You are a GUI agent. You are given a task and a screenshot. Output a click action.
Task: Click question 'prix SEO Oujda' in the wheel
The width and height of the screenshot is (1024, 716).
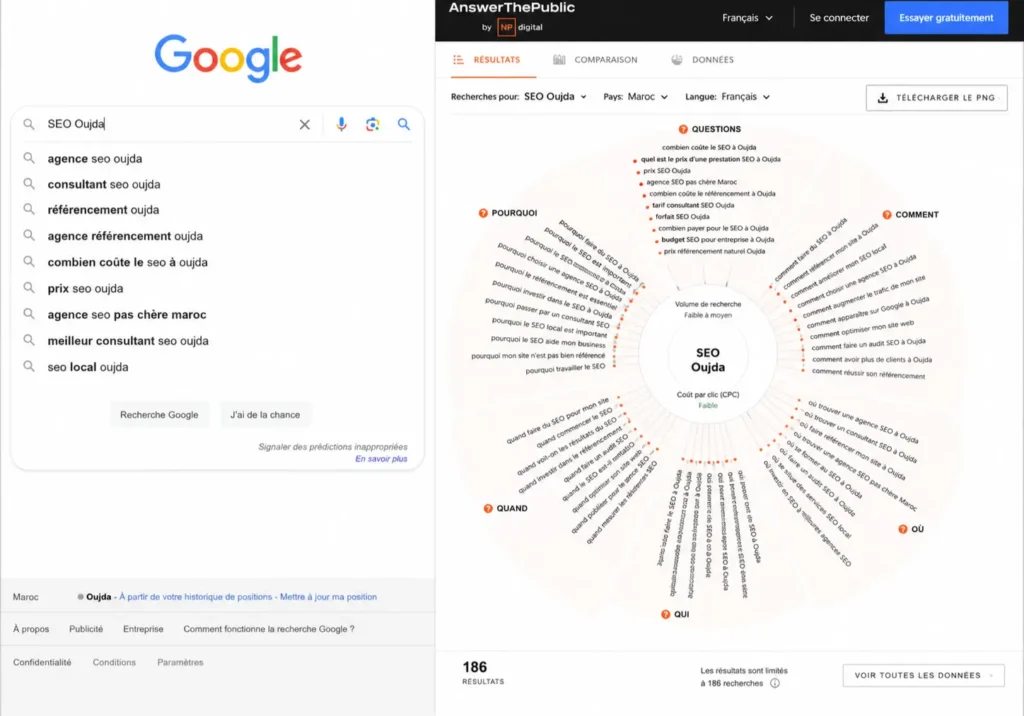(x=667, y=171)
